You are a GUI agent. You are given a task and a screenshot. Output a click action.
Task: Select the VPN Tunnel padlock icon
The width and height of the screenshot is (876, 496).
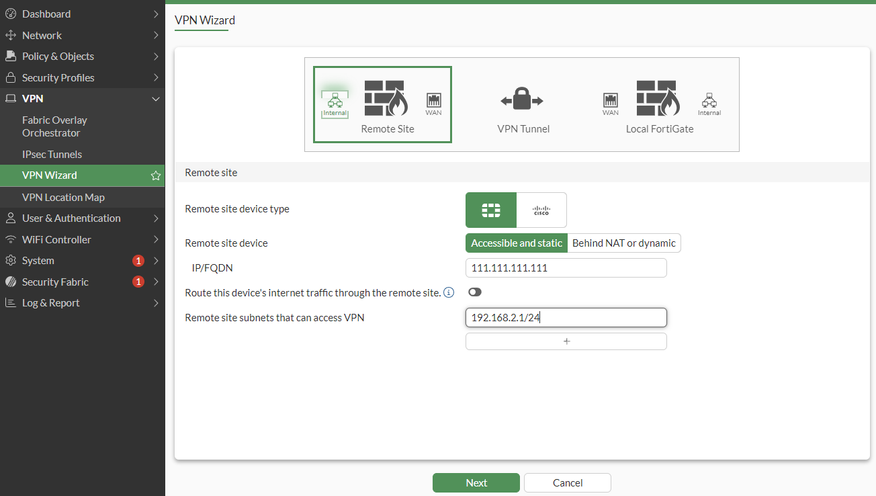522,99
